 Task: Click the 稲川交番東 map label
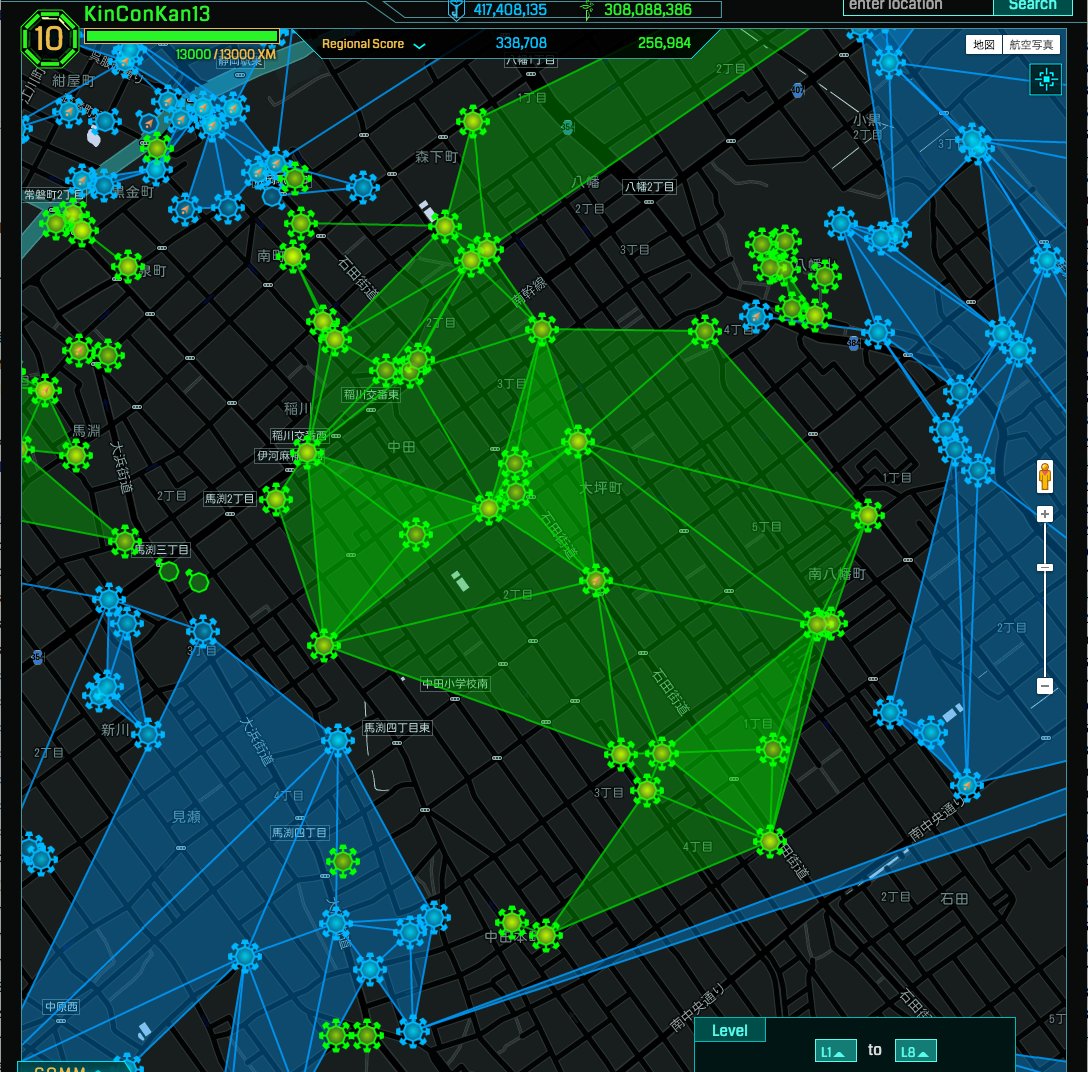coord(371,395)
